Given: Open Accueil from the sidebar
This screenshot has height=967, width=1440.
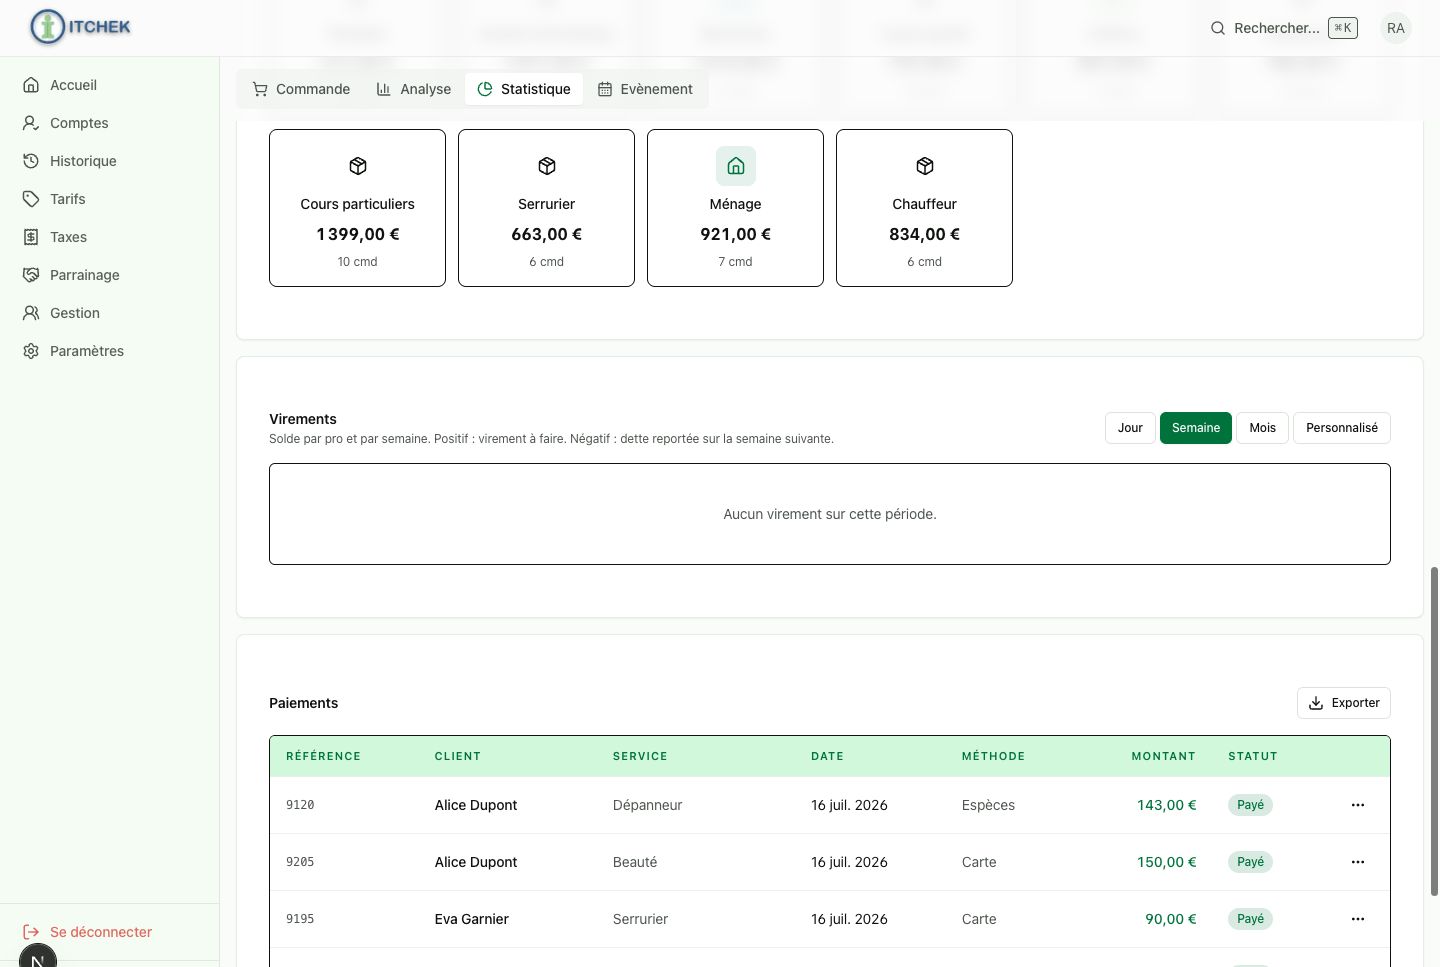Looking at the screenshot, I should [110, 85].
